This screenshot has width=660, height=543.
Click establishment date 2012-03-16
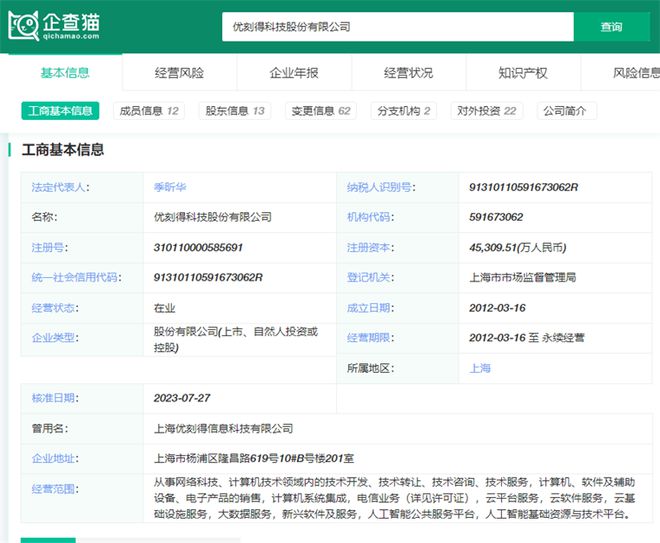pyautogui.click(x=498, y=308)
